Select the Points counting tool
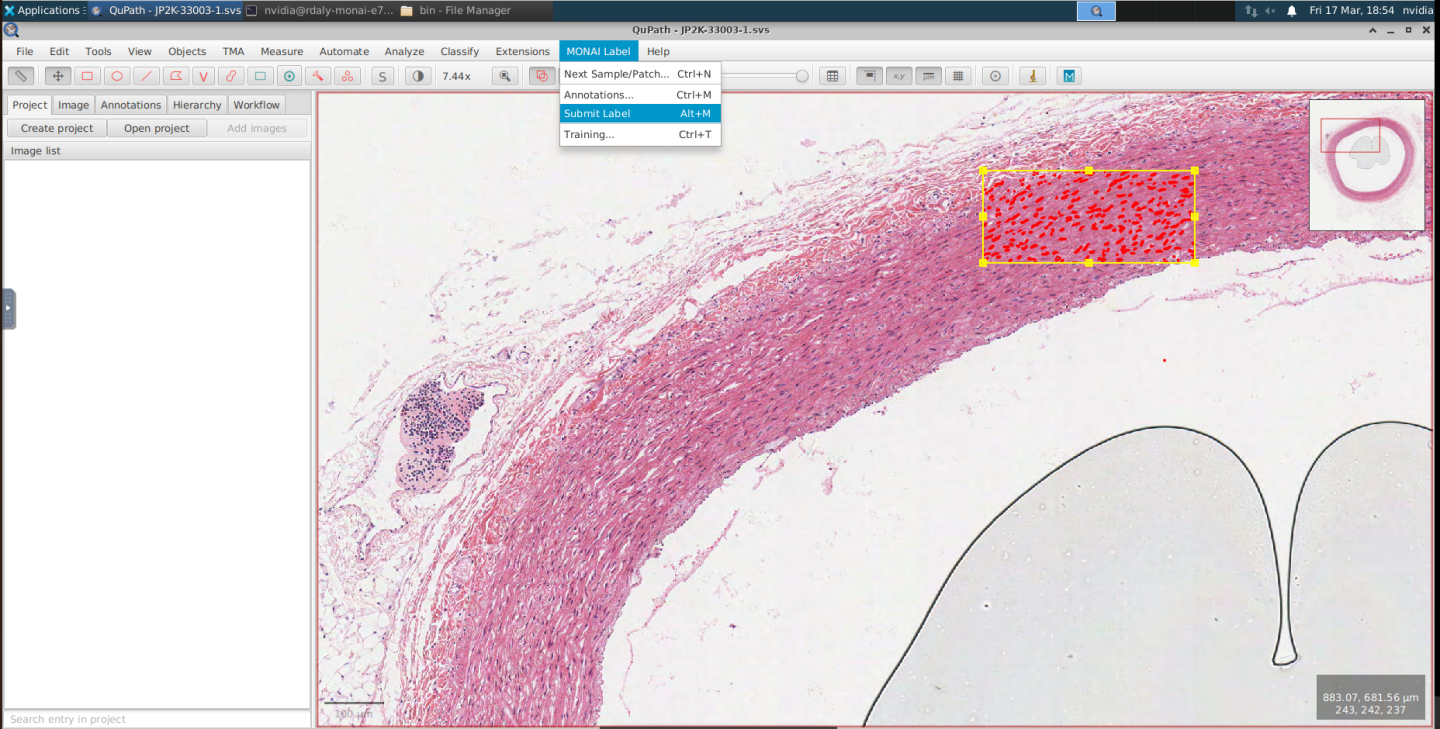 347,76
